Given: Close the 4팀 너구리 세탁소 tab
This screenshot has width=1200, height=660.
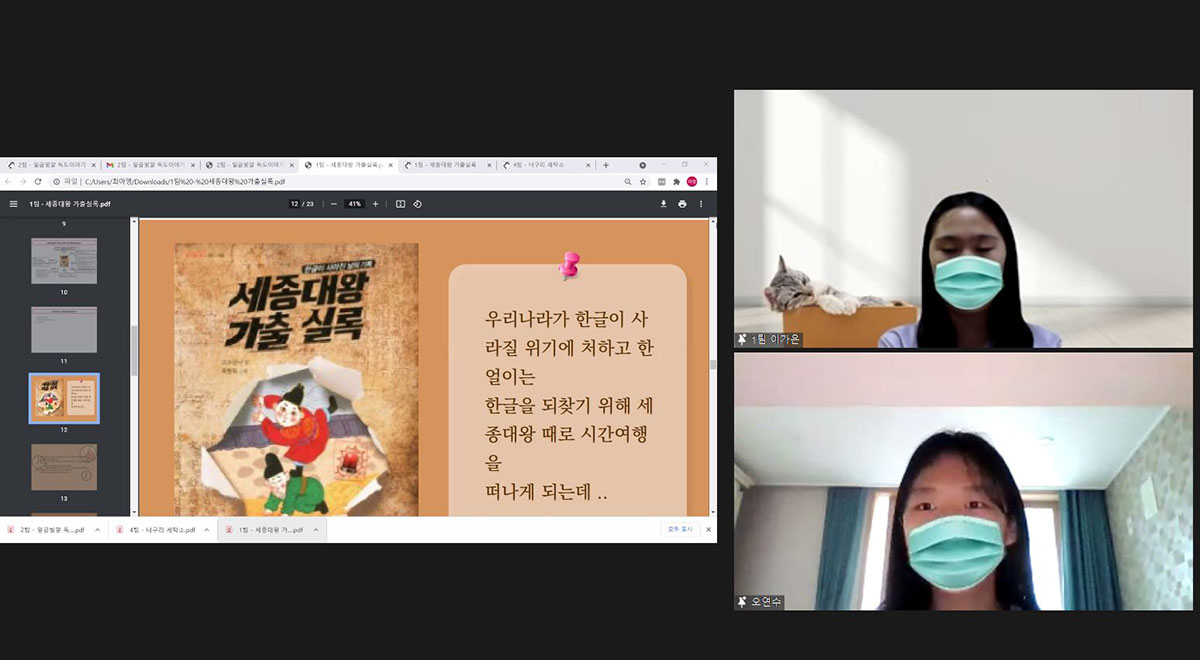Looking at the screenshot, I should pos(589,165).
